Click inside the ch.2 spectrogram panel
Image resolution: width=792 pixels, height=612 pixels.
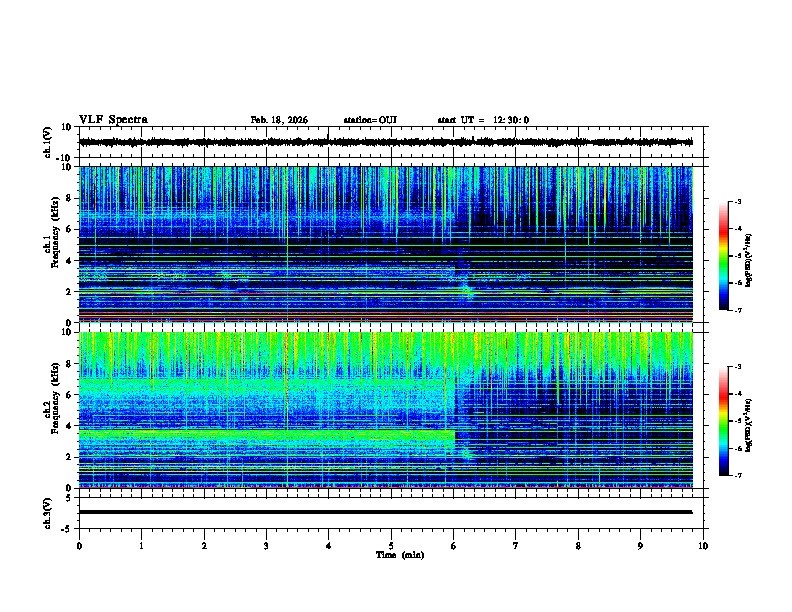pos(386,410)
